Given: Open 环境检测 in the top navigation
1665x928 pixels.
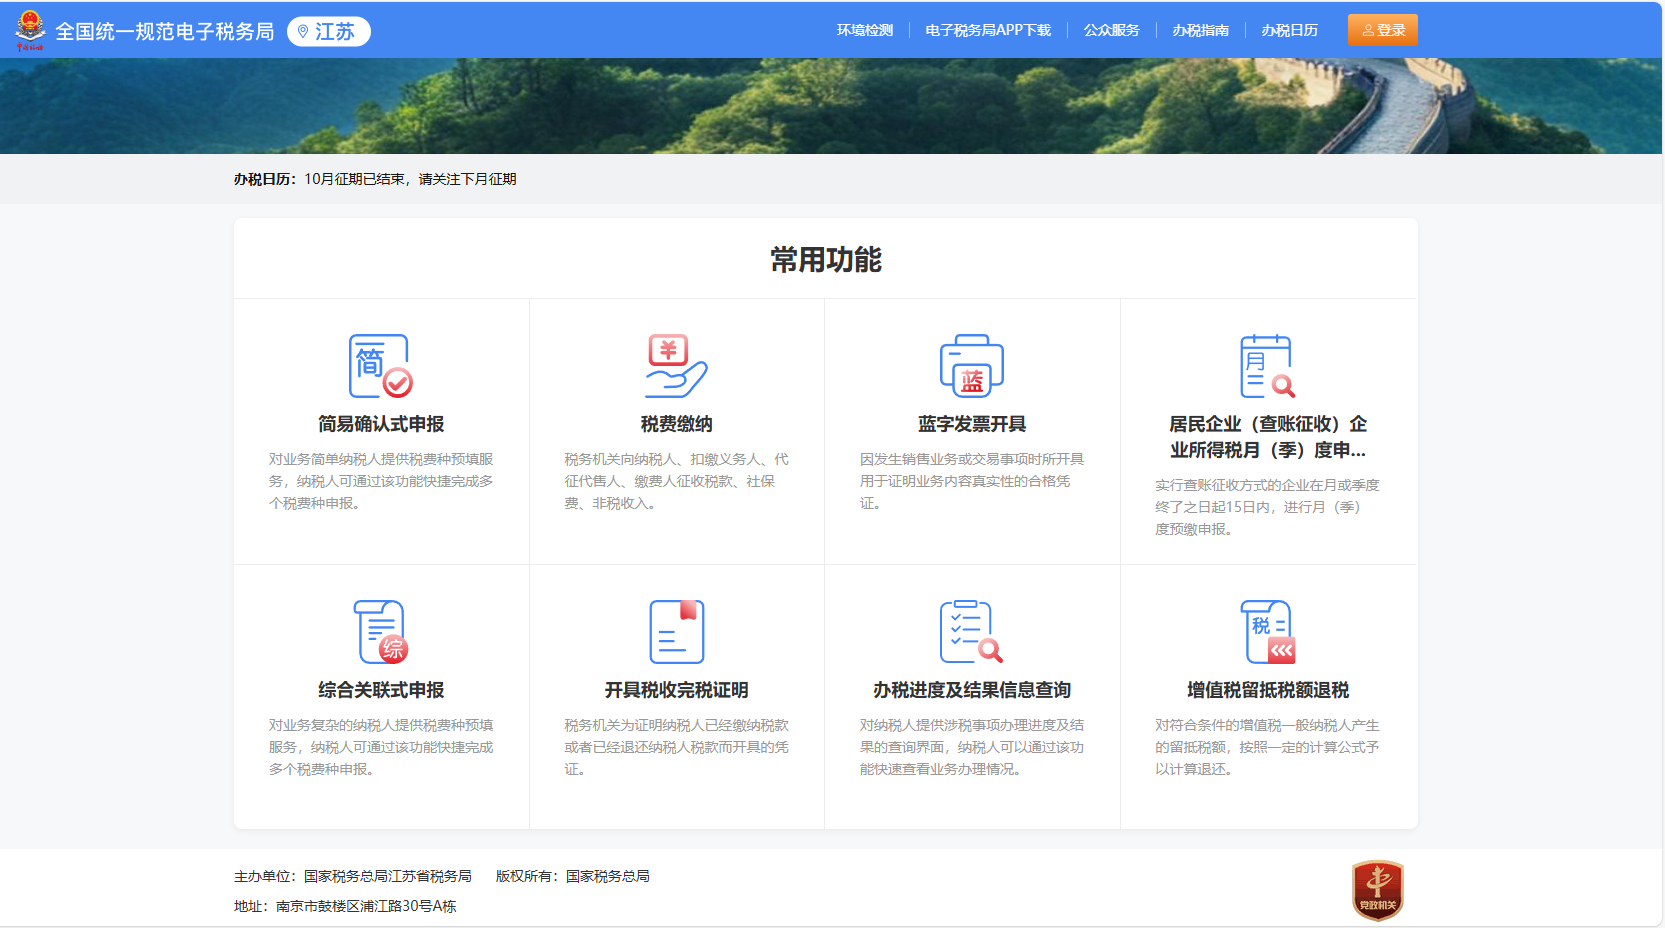Looking at the screenshot, I should pos(864,31).
